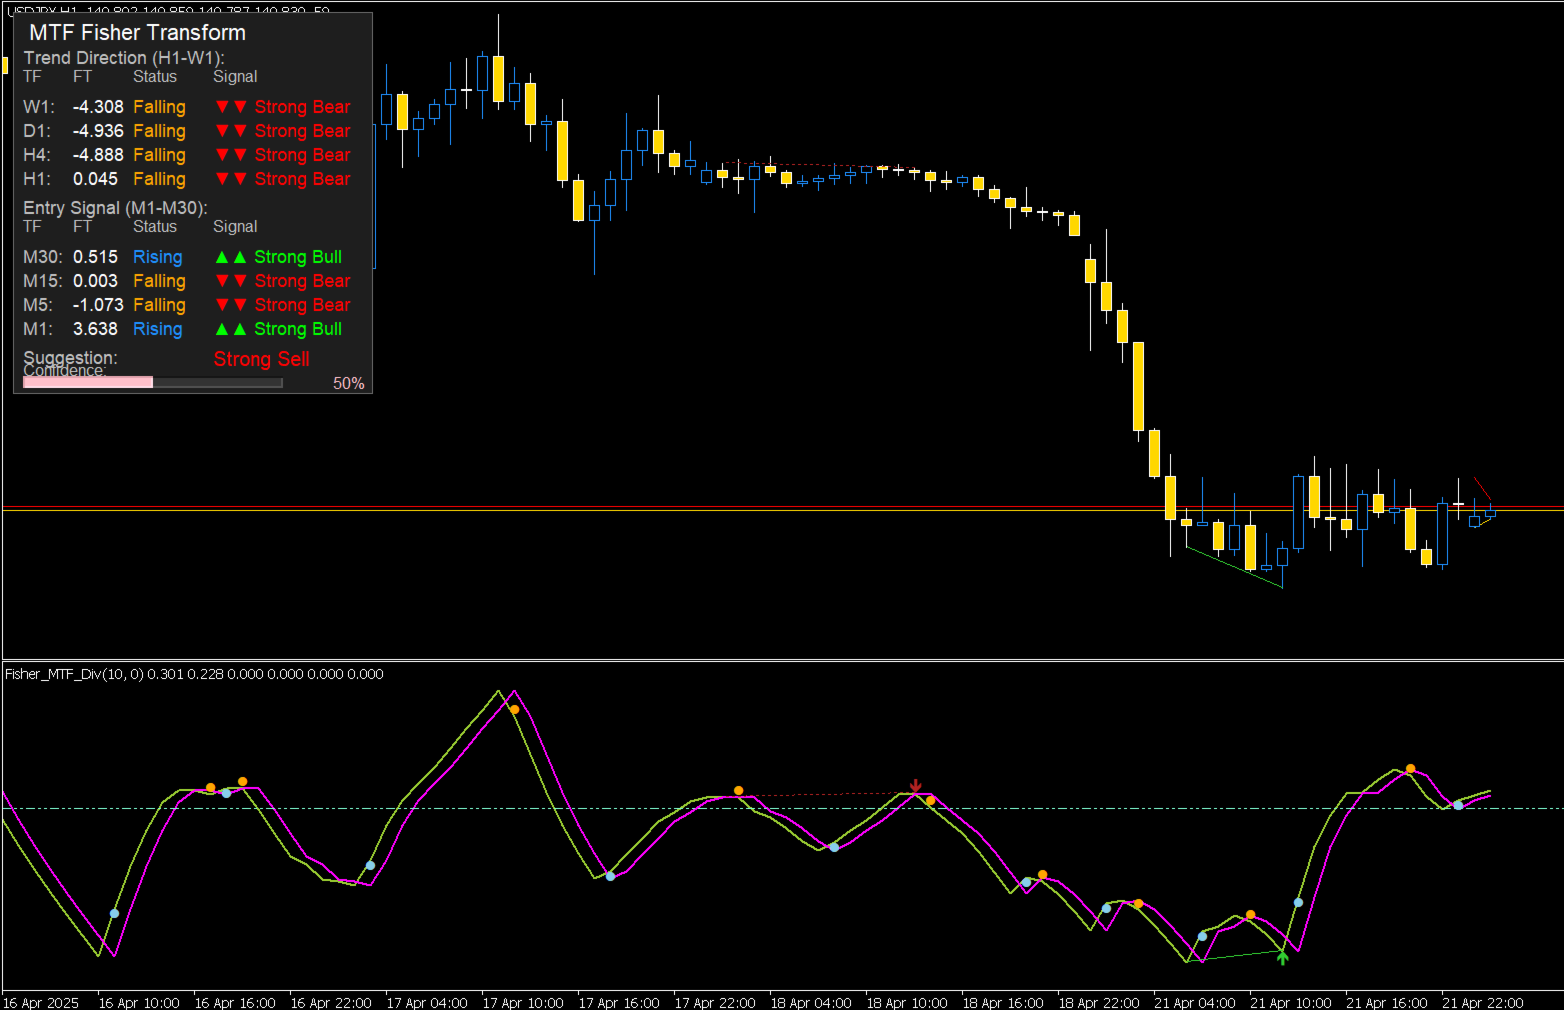Click the 50% confidence percentage label
The height and width of the screenshot is (1010, 1564).
348,382
